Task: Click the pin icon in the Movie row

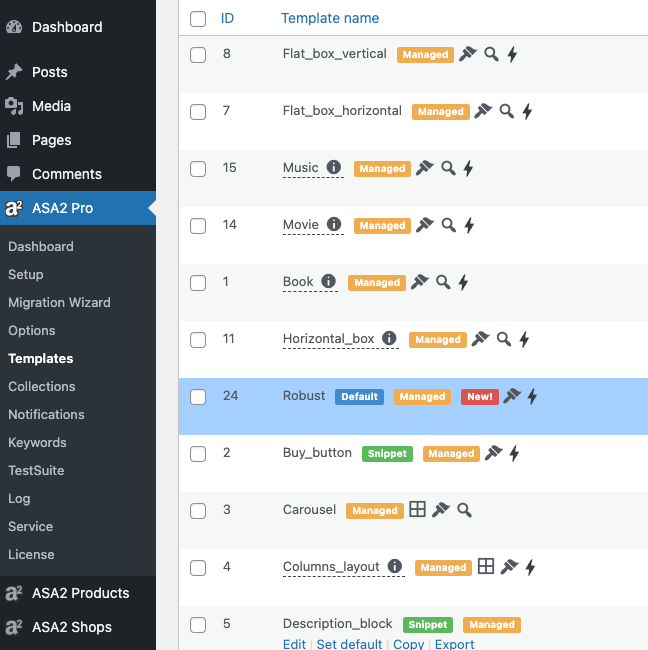Action: [425, 225]
